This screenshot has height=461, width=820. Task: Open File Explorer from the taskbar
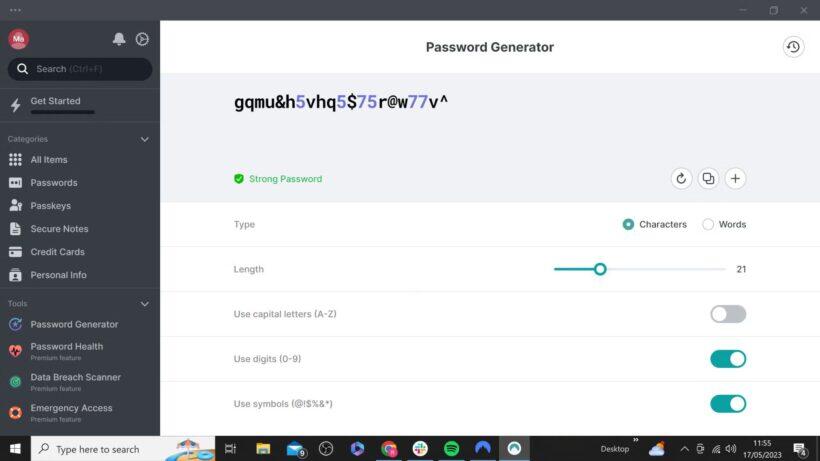pos(263,448)
